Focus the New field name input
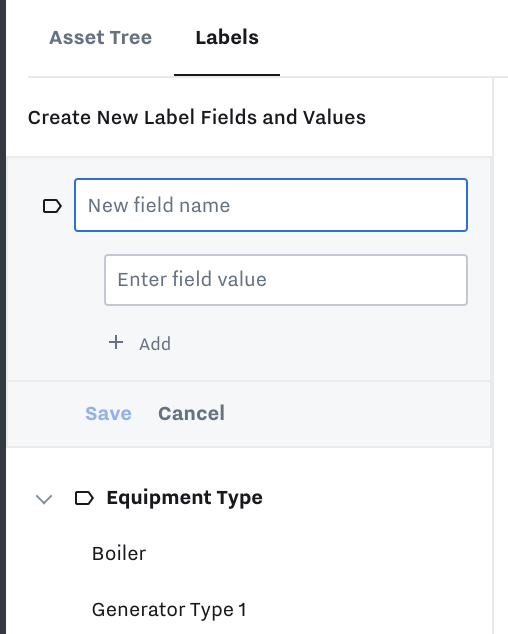This screenshot has width=508, height=634. (x=271, y=205)
